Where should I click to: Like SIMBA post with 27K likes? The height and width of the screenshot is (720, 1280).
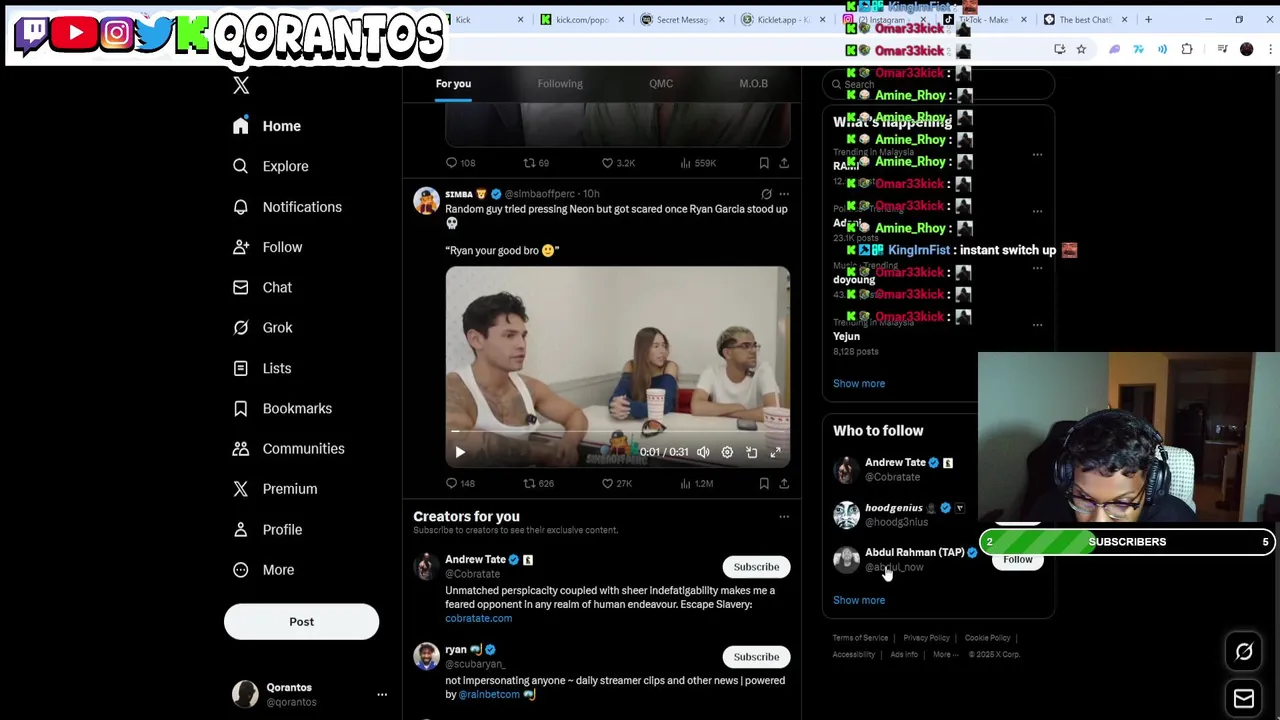click(616, 484)
